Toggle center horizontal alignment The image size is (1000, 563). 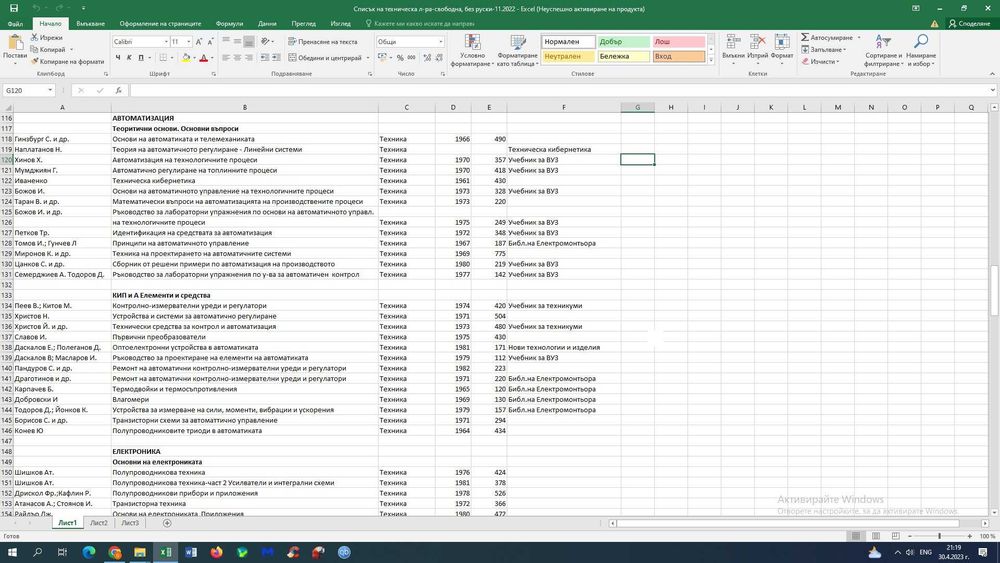coord(237,57)
